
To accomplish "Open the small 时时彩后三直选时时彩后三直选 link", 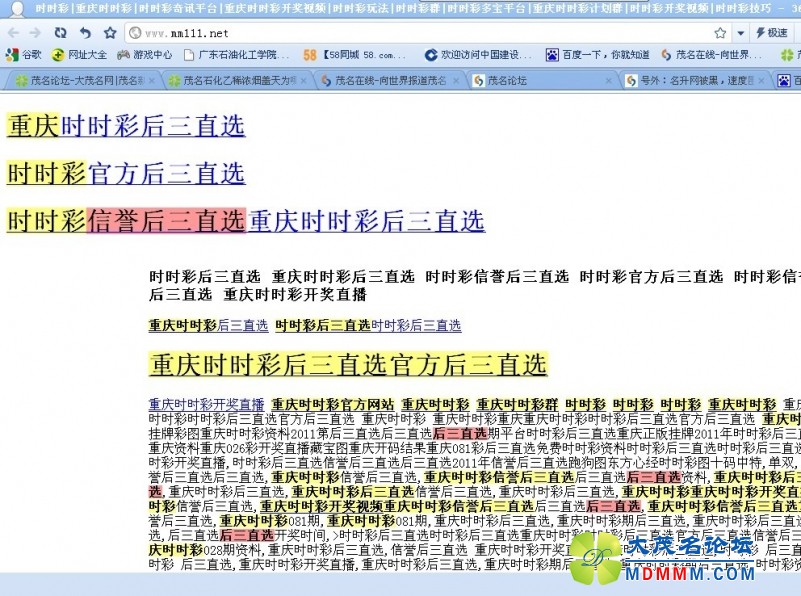I will click(x=368, y=325).
